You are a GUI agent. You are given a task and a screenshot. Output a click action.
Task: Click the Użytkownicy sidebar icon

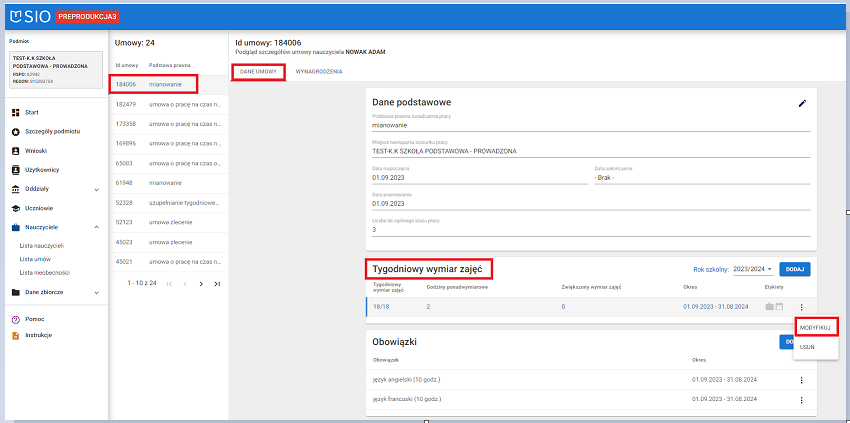point(15,169)
